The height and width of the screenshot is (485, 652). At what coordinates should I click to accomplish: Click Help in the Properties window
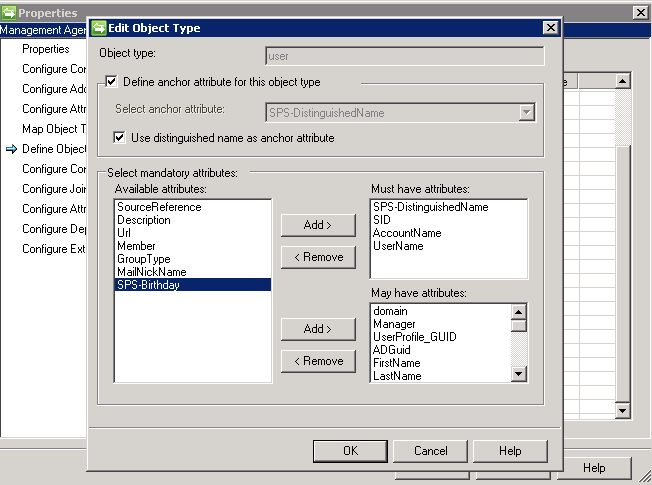coord(594,468)
